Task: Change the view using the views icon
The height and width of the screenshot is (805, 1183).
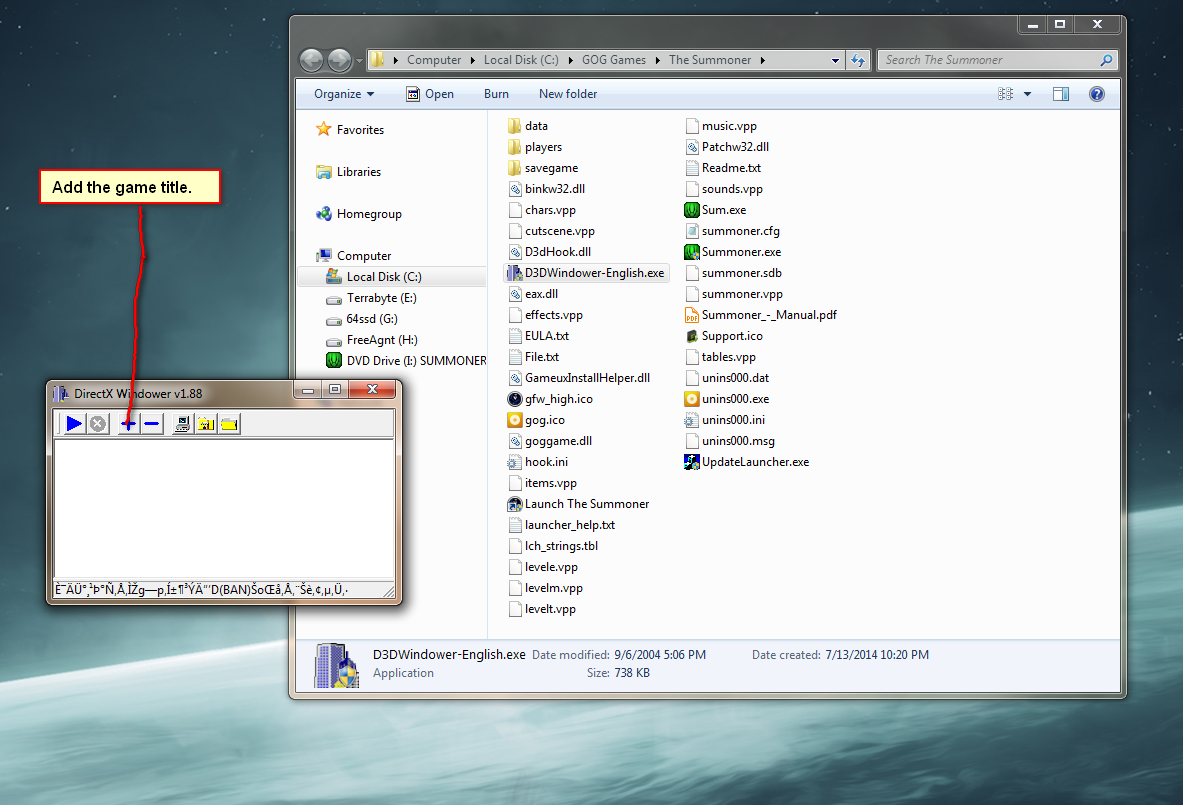Action: point(1005,94)
